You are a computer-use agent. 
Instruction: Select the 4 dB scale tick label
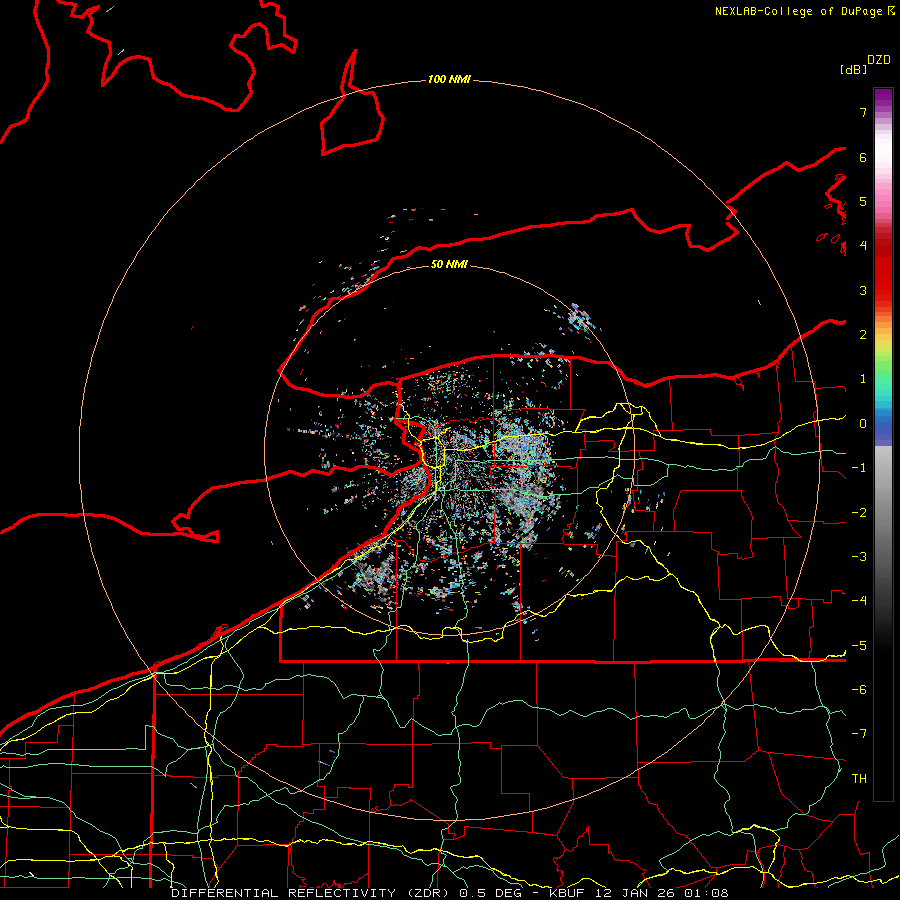coord(863,246)
